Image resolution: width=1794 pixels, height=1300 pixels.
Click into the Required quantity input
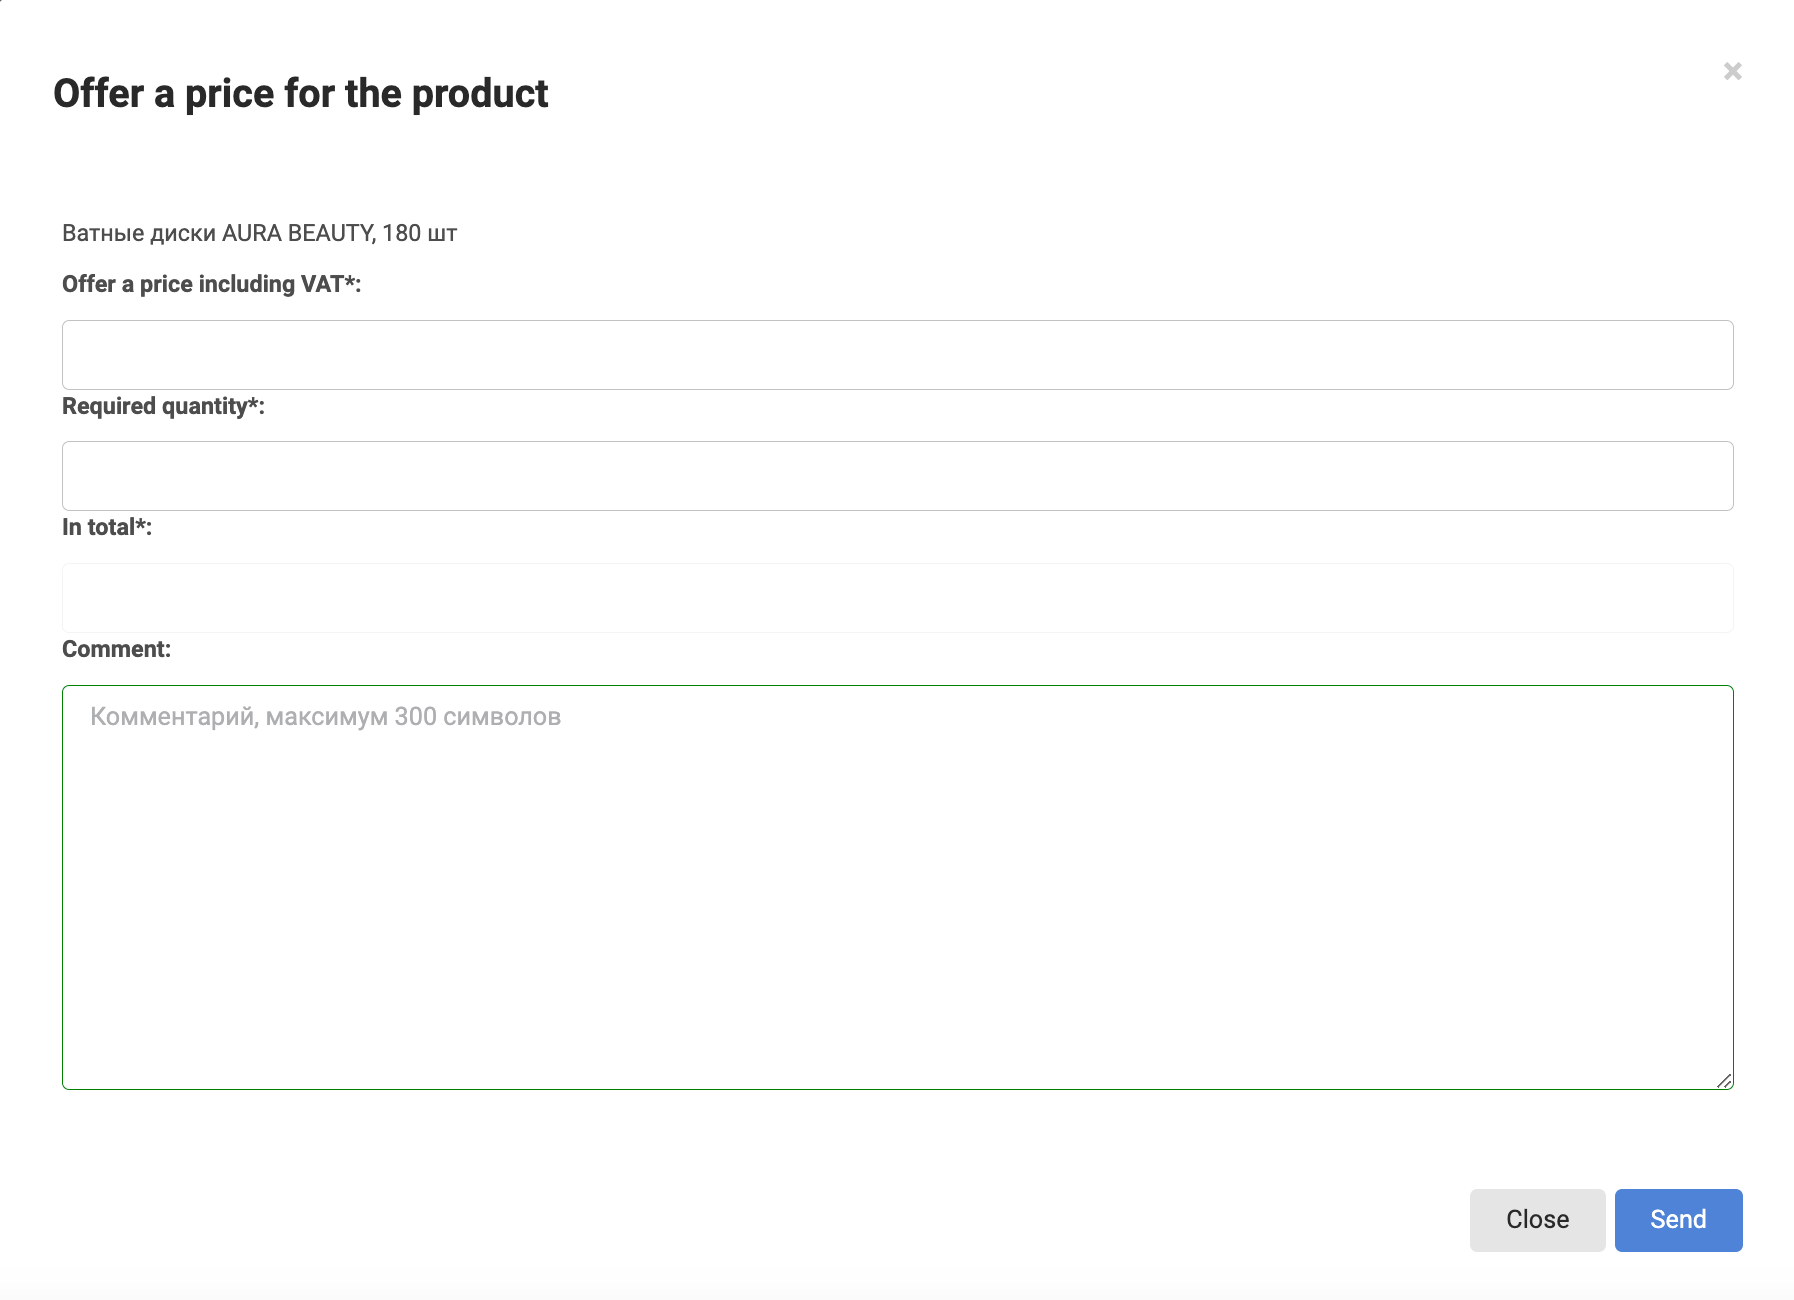click(897, 476)
